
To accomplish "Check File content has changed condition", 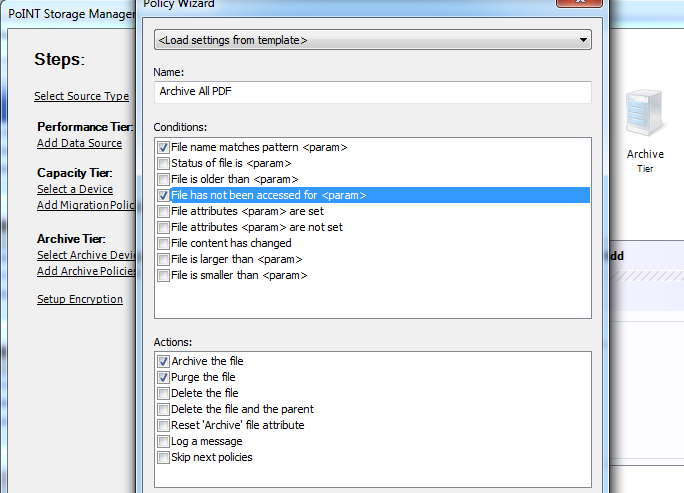I will (163, 243).
